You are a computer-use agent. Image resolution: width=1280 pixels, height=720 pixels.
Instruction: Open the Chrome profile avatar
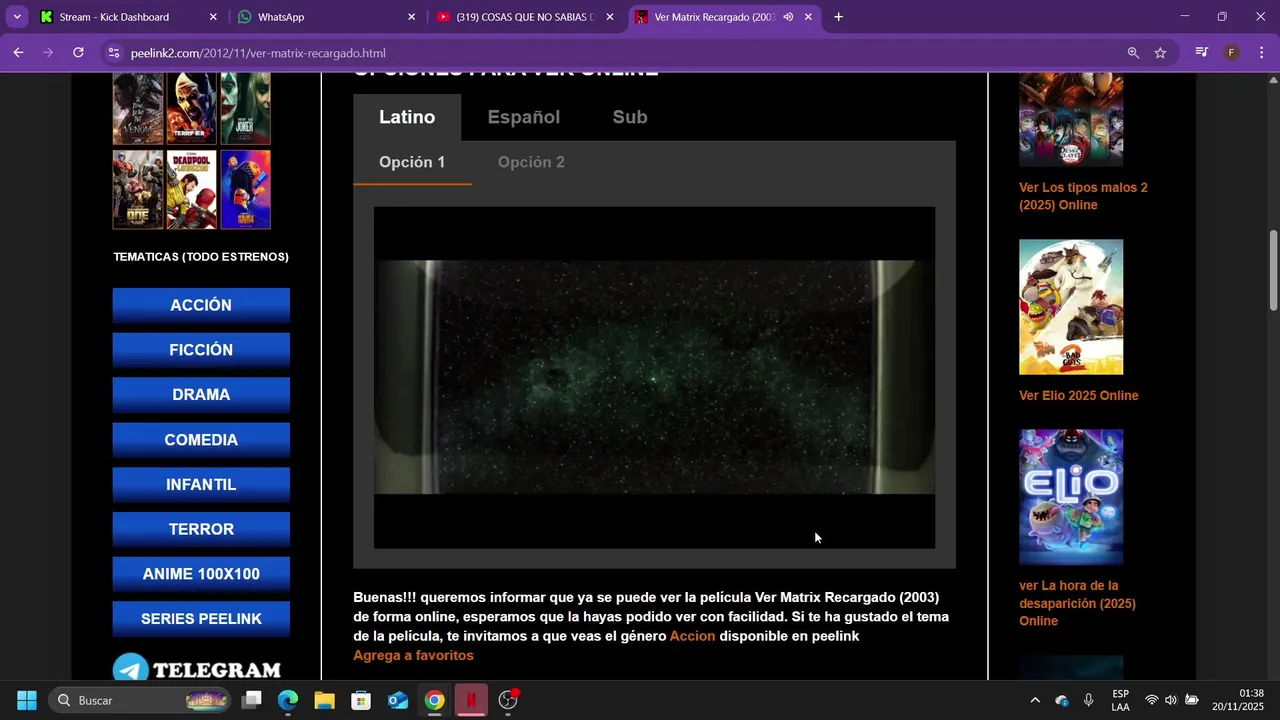point(1232,53)
